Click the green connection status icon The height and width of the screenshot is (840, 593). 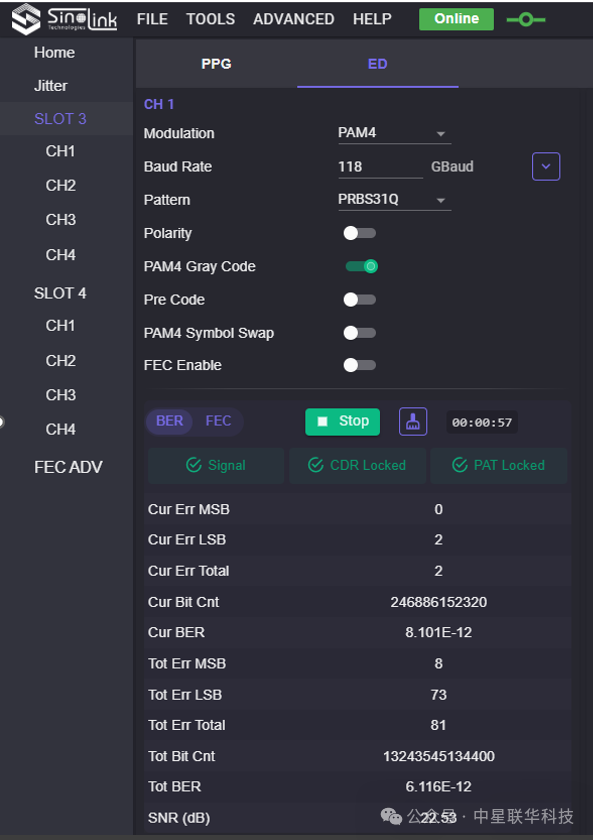pyautogui.click(x=526, y=20)
